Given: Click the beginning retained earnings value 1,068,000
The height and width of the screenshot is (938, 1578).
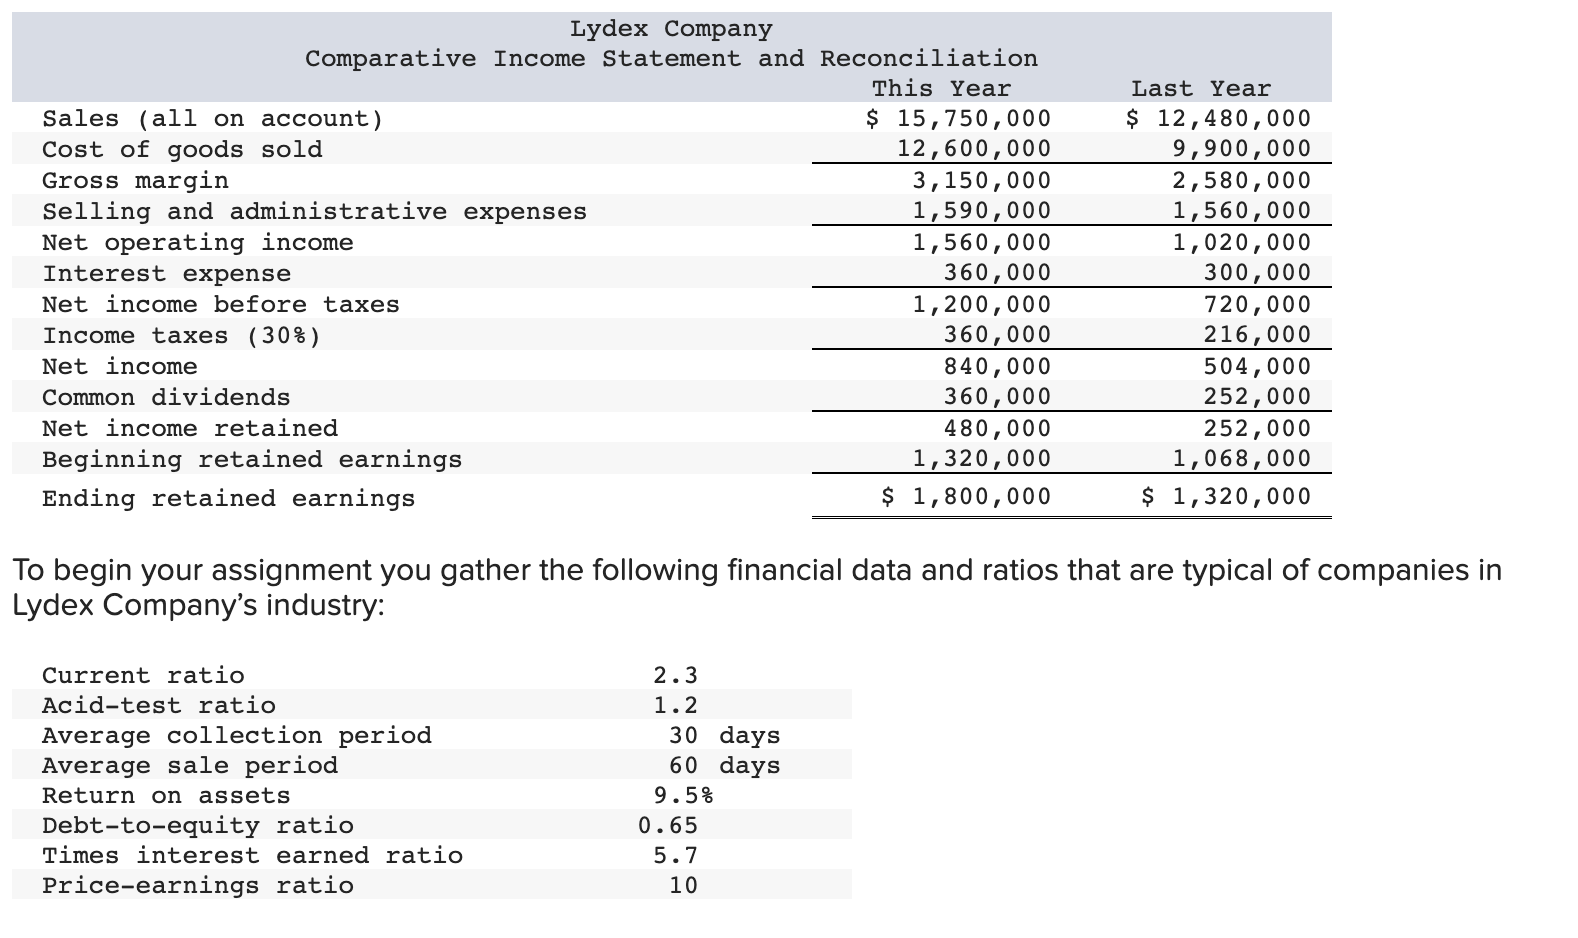Looking at the screenshot, I should [x=1241, y=458].
